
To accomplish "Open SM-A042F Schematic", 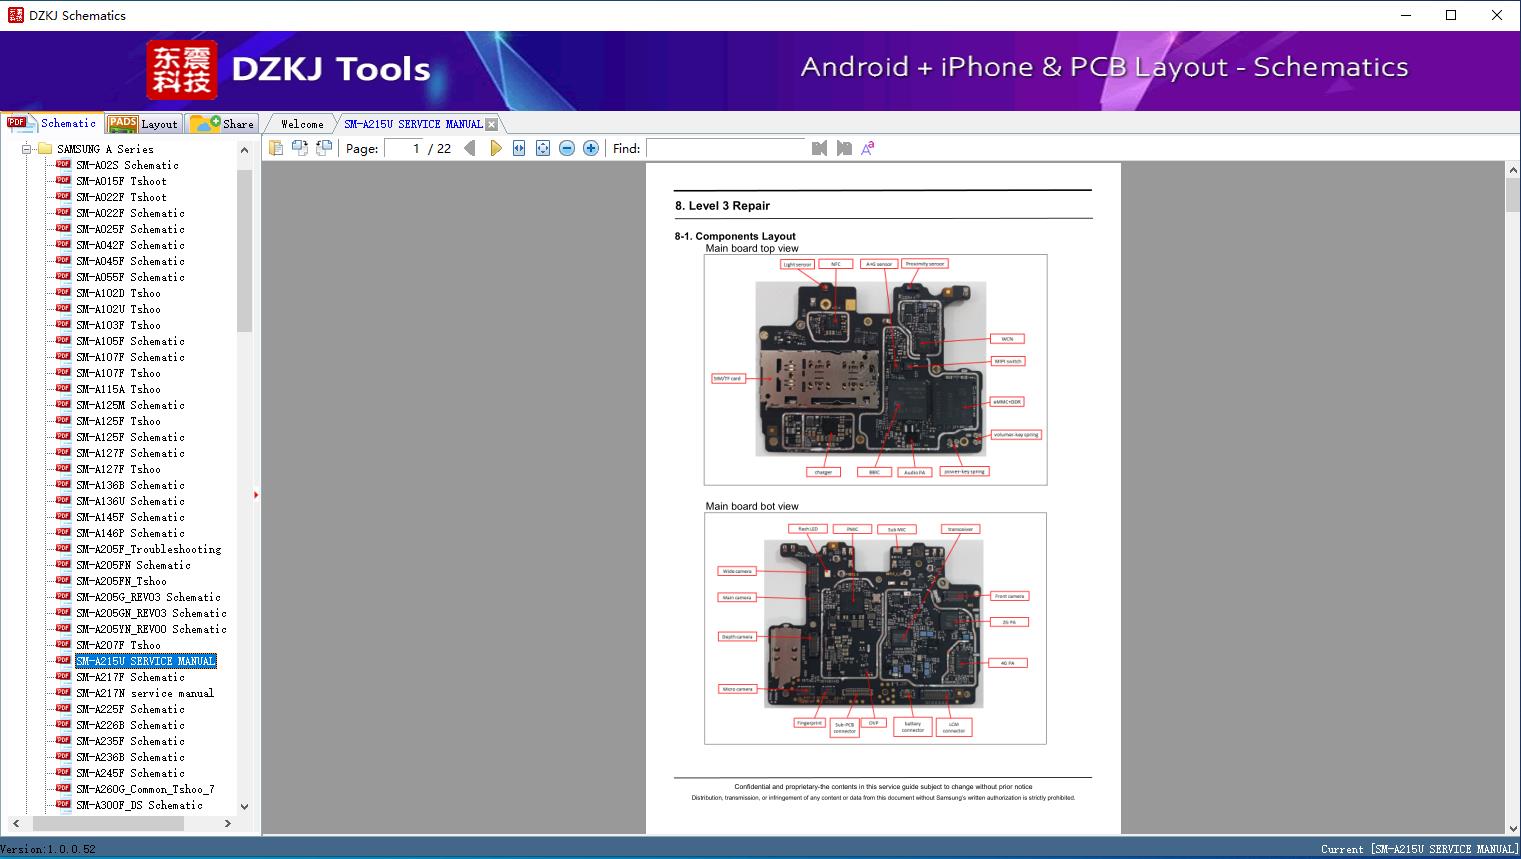I will (x=130, y=245).
